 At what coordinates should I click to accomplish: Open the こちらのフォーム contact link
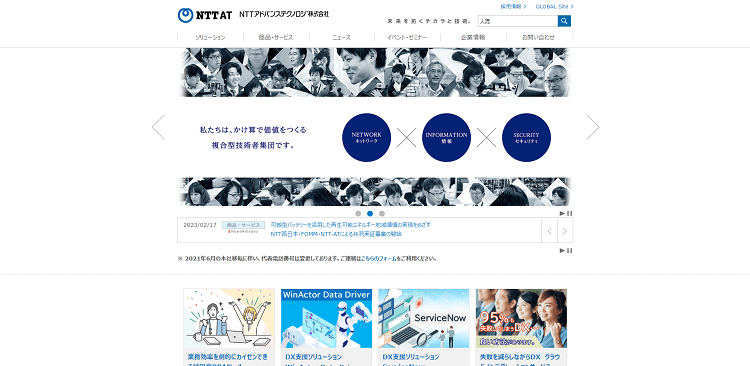[379, 258]
